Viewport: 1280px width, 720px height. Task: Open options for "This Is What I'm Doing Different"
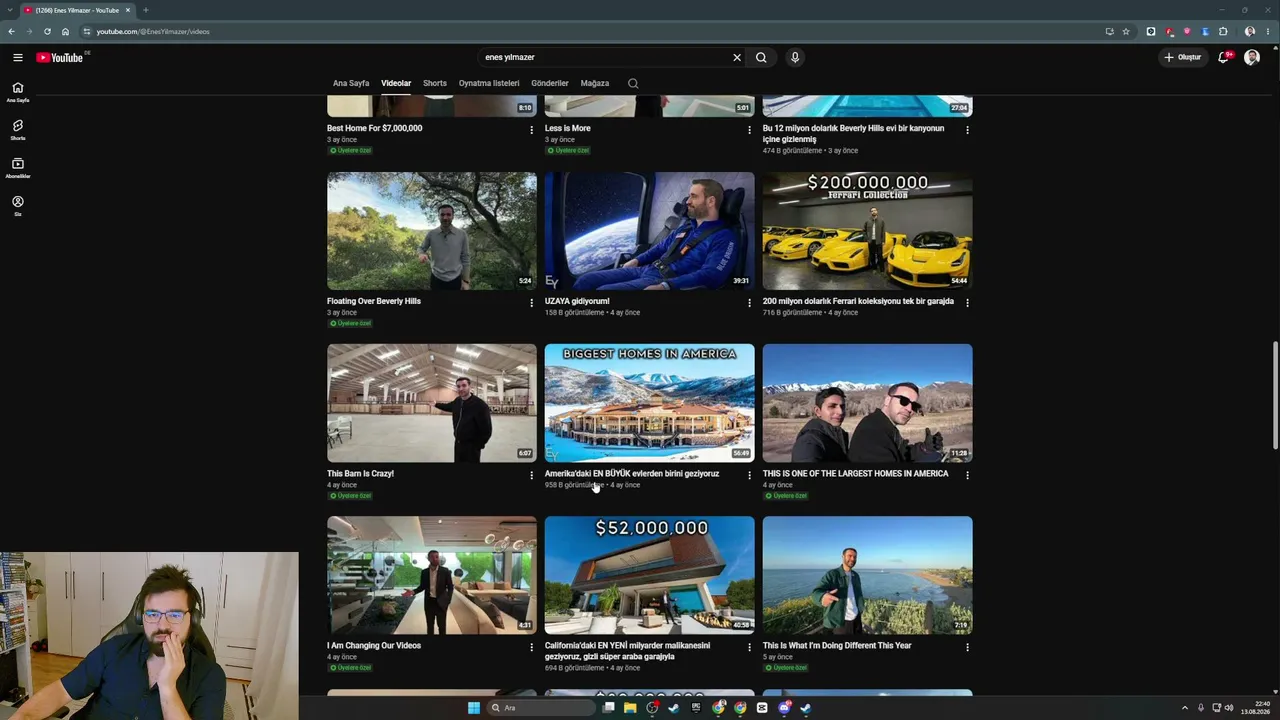967,647
